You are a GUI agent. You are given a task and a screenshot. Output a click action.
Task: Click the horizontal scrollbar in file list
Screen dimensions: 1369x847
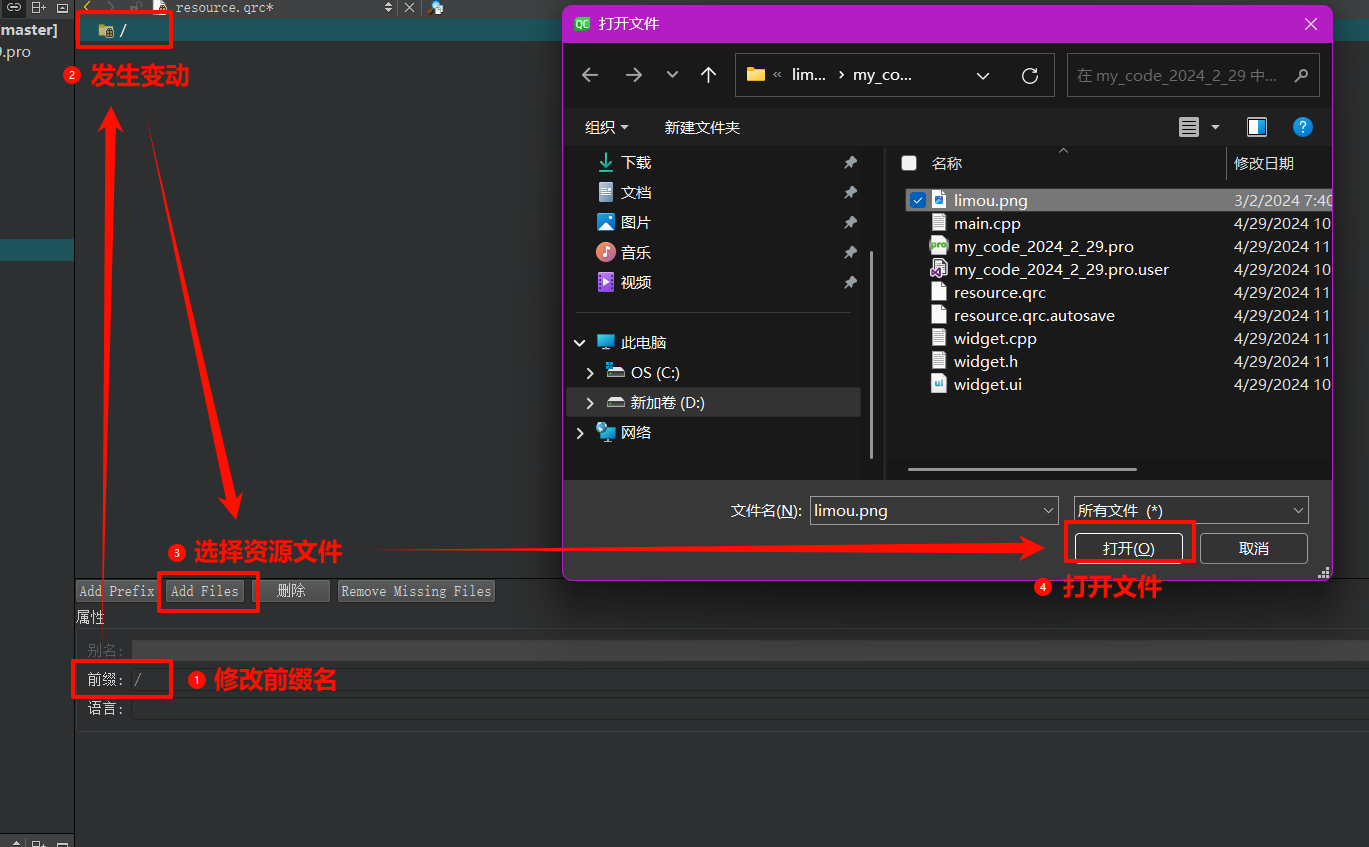coord(1022,468)
